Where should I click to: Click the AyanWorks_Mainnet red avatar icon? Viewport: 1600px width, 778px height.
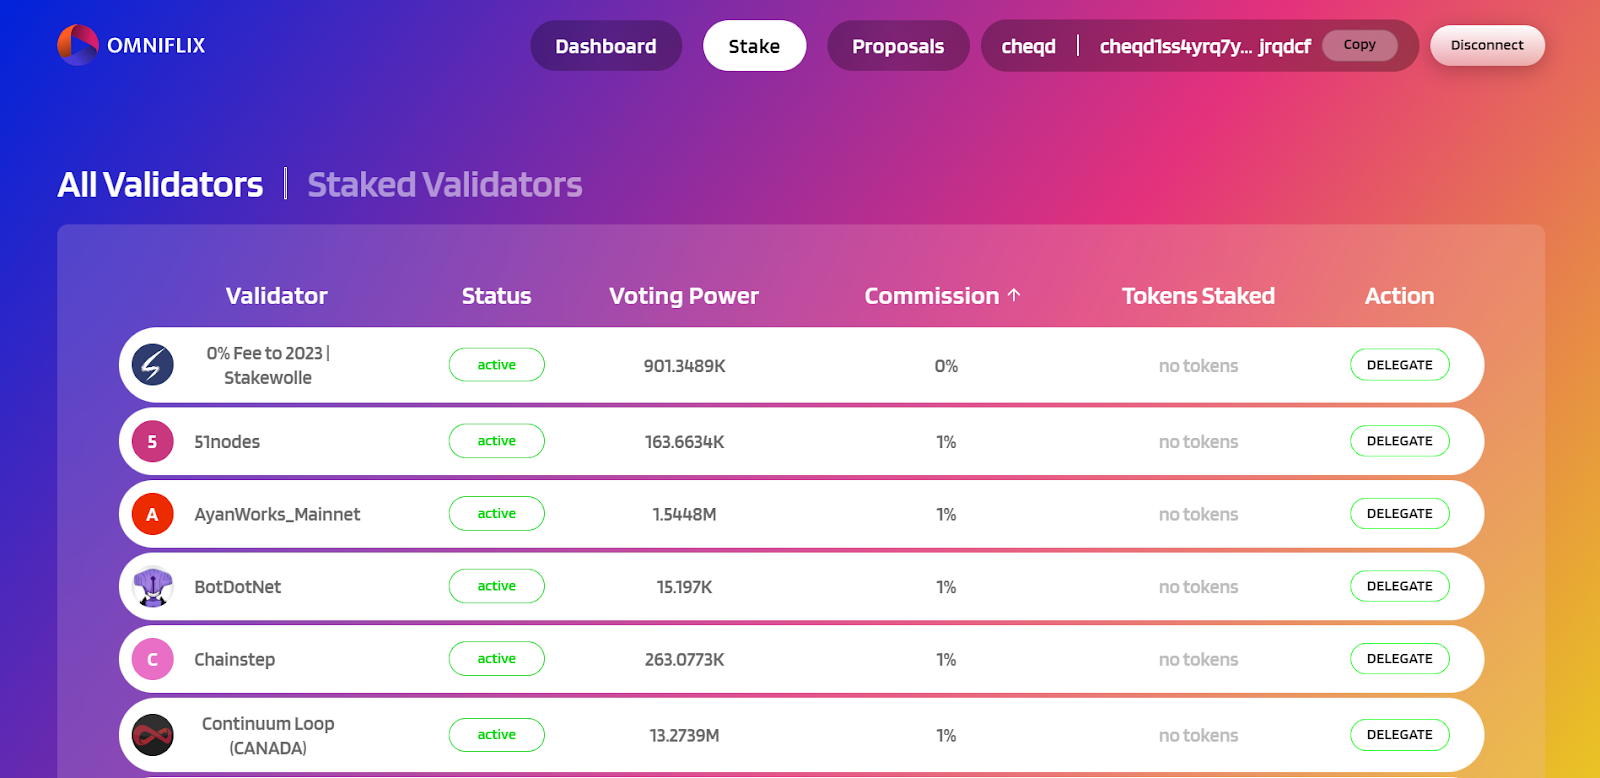tap(153, 514)
